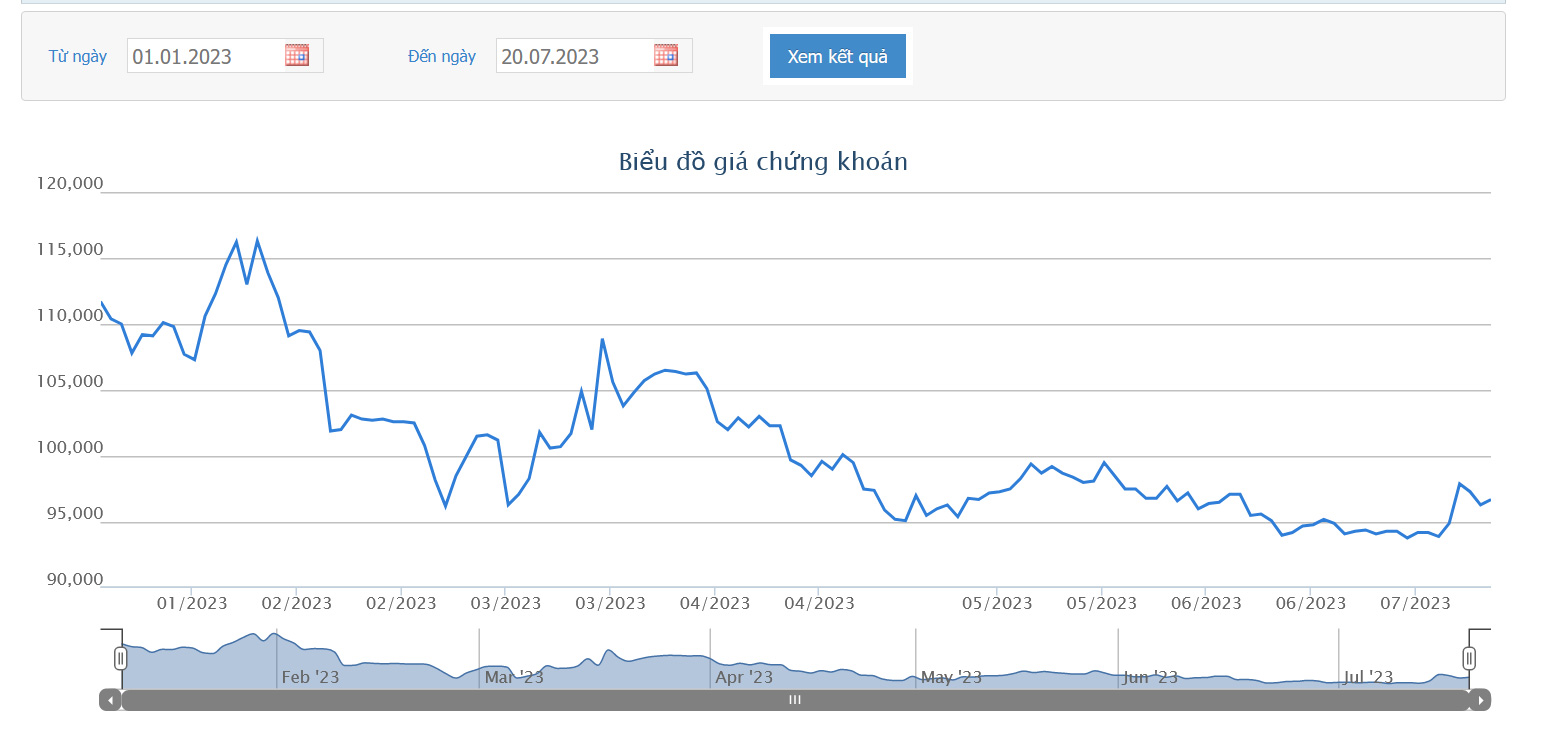Click the scrollbar's right arrow button
The width and height of the screenshot is (1544, 730).
coord(1480,700)
